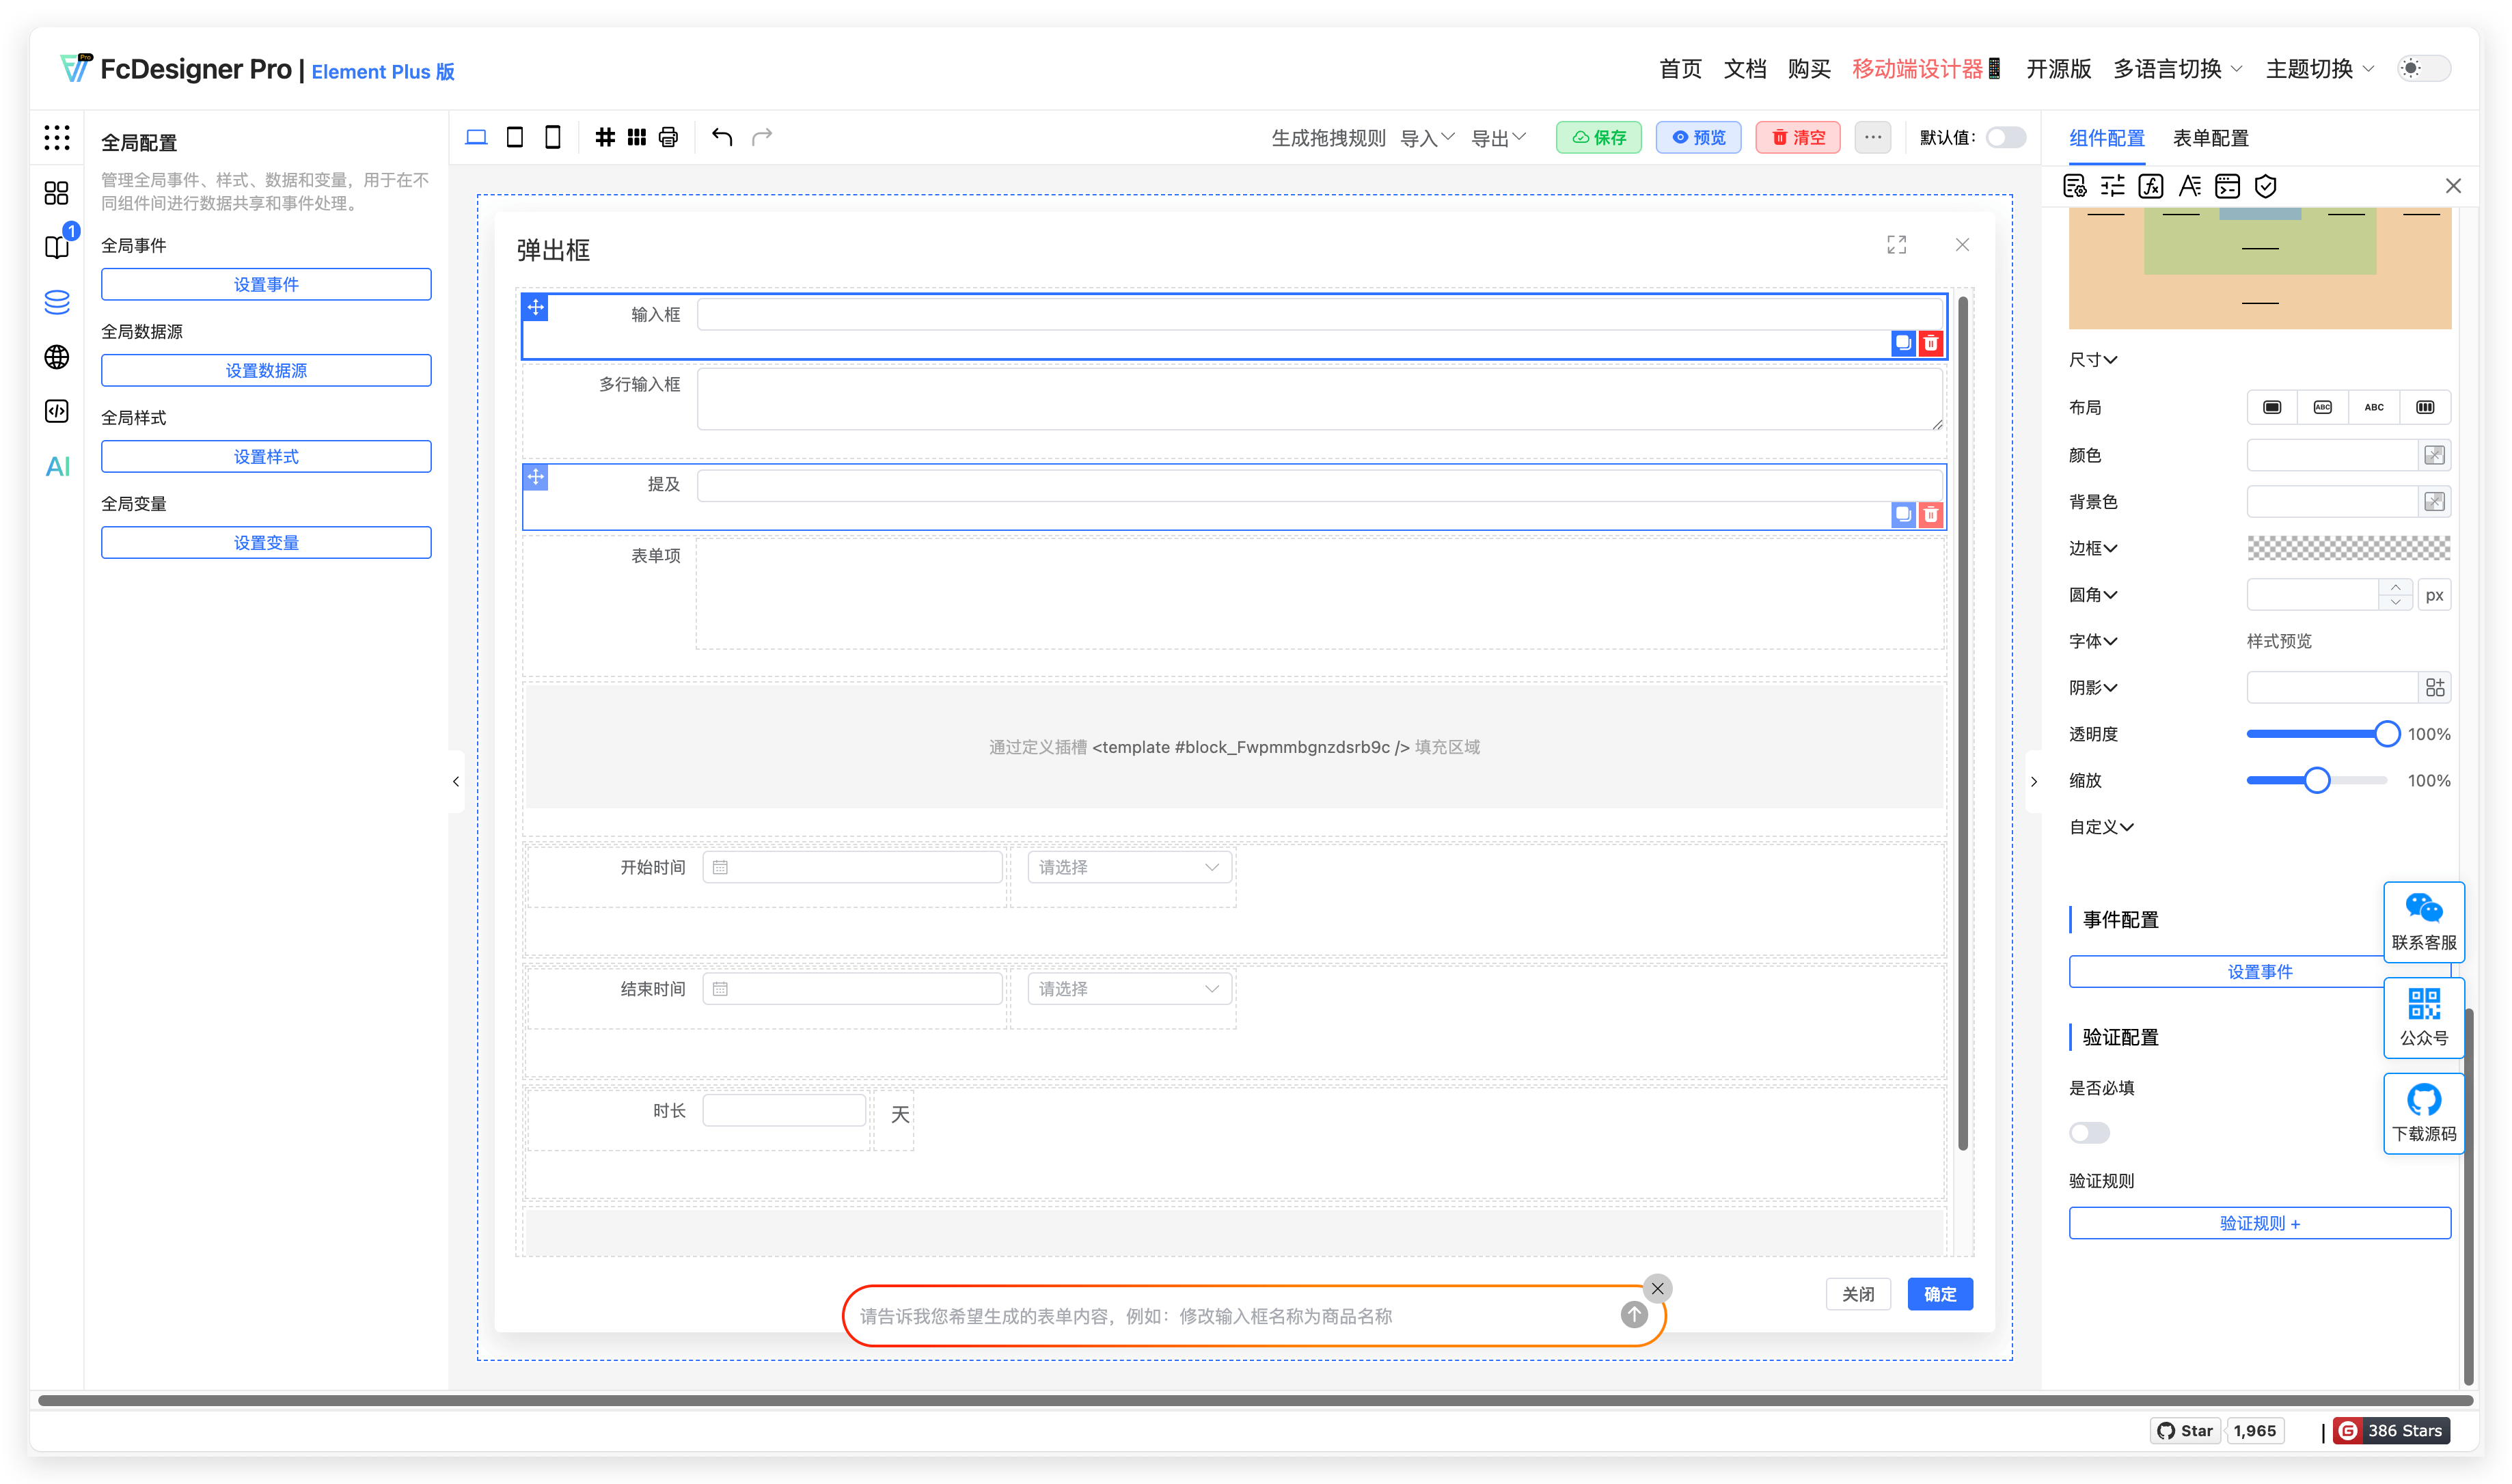The width and height of the screenshot is (2512, 1484).
Task: Toggle the light/dark theme switch
Action: point(2423,69)
